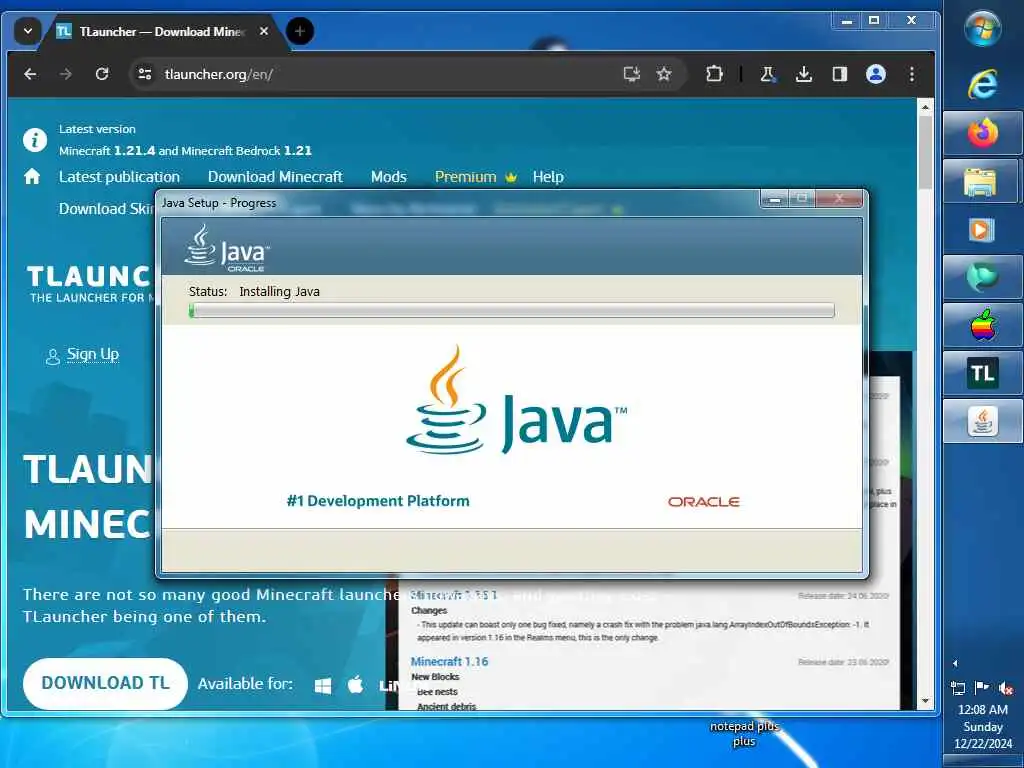Image resolution: width=1024 pixels, height=768 pixels.
Task: Open the Mods menu item
Action: coord(389,176)
